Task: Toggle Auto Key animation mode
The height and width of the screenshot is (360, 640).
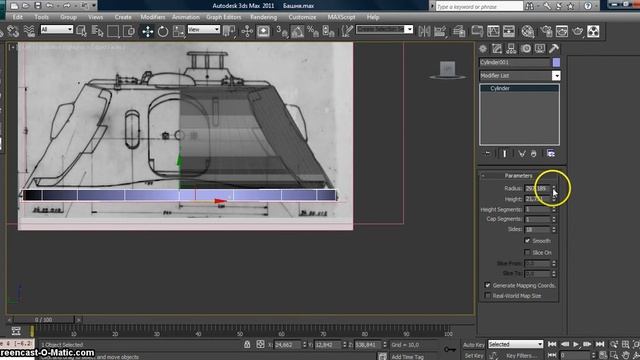Action: (x=473, y=345)
